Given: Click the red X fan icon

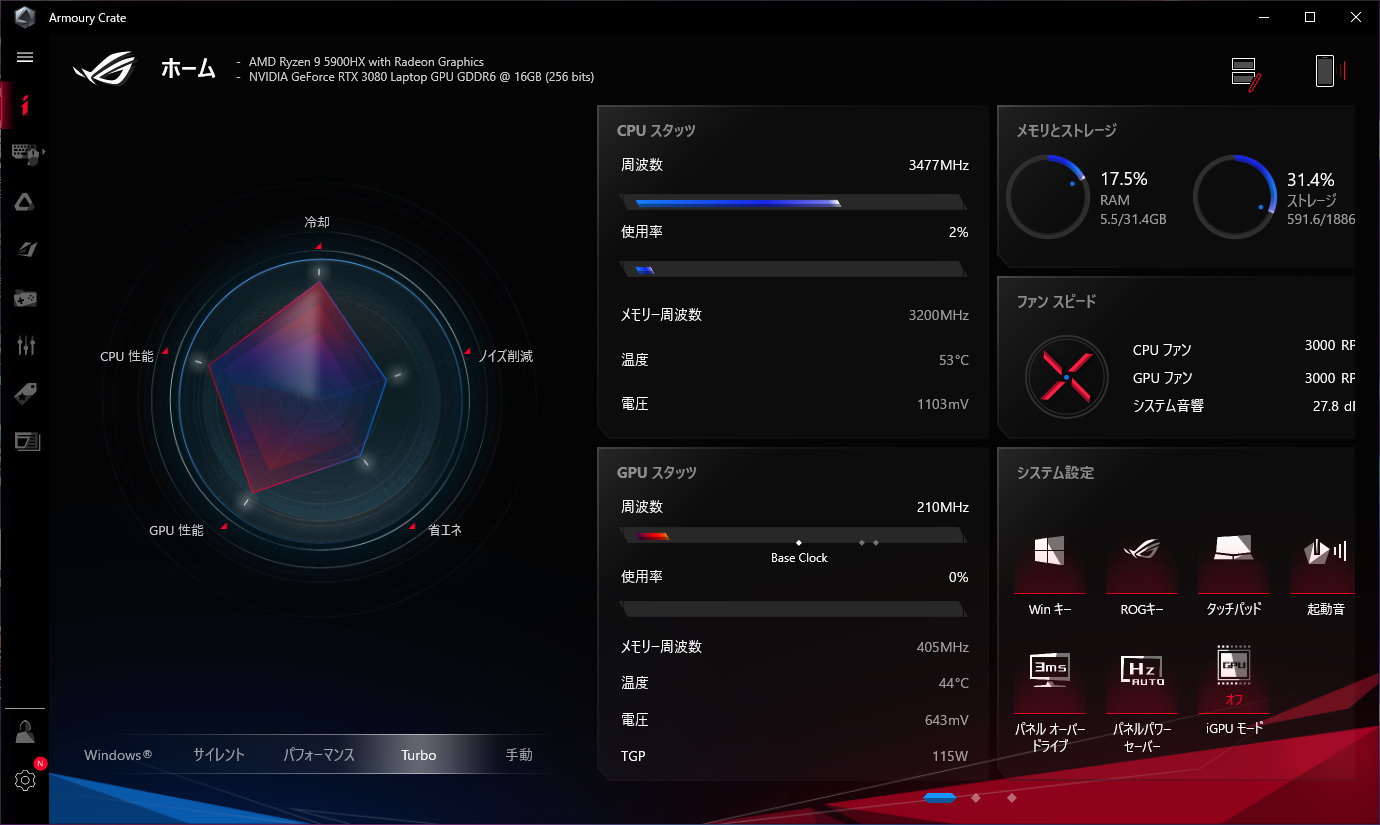Looking at the screenshot, I should click(1067, 377).
